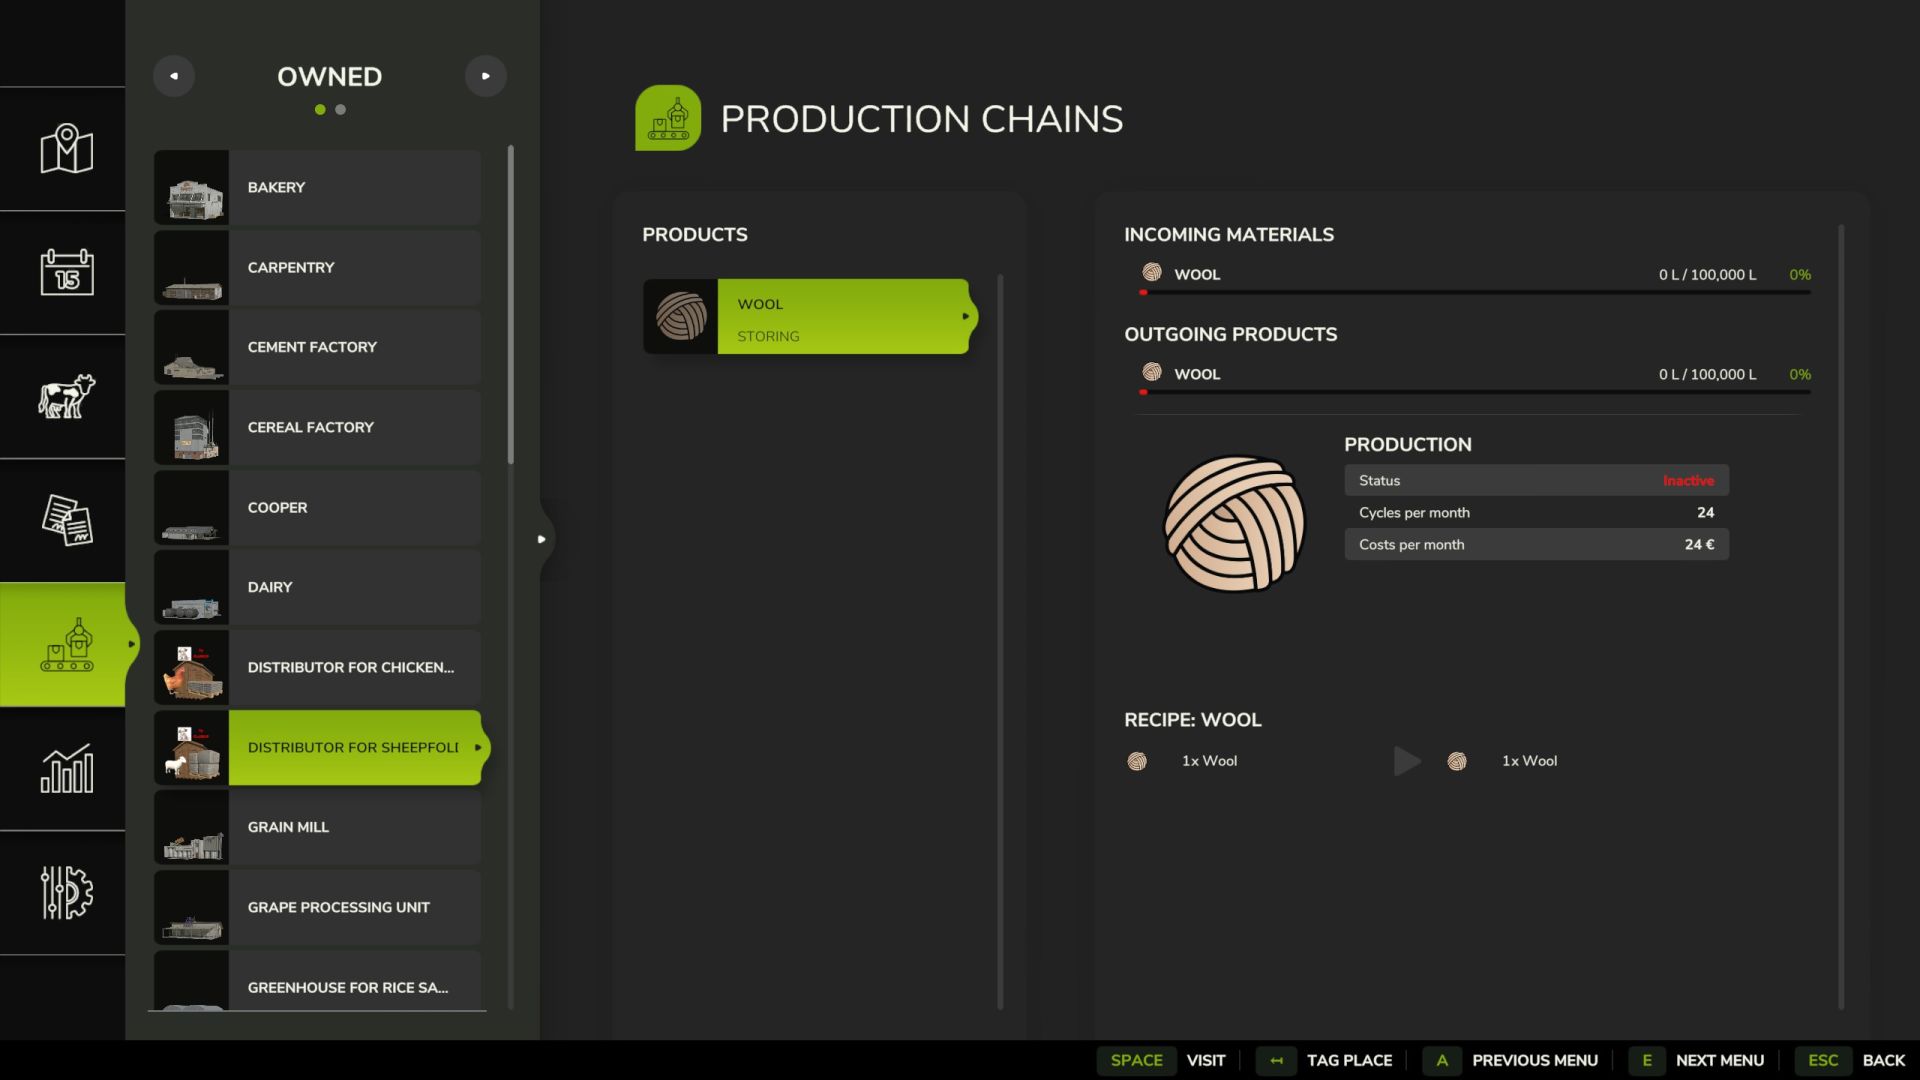Collapse the production list side panel arrow
Image resolution: width=1920 pixels, height=1080 pixels.
pos(541,539)
